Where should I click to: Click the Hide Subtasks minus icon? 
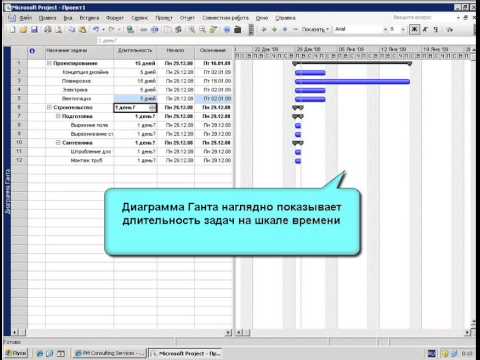[x=295, y=29]
